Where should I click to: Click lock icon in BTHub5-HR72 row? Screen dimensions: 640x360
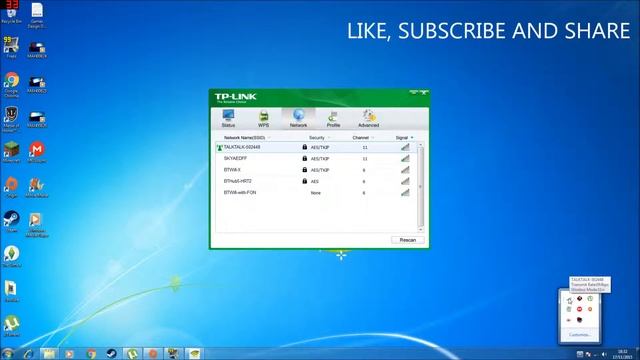point(304,181)
